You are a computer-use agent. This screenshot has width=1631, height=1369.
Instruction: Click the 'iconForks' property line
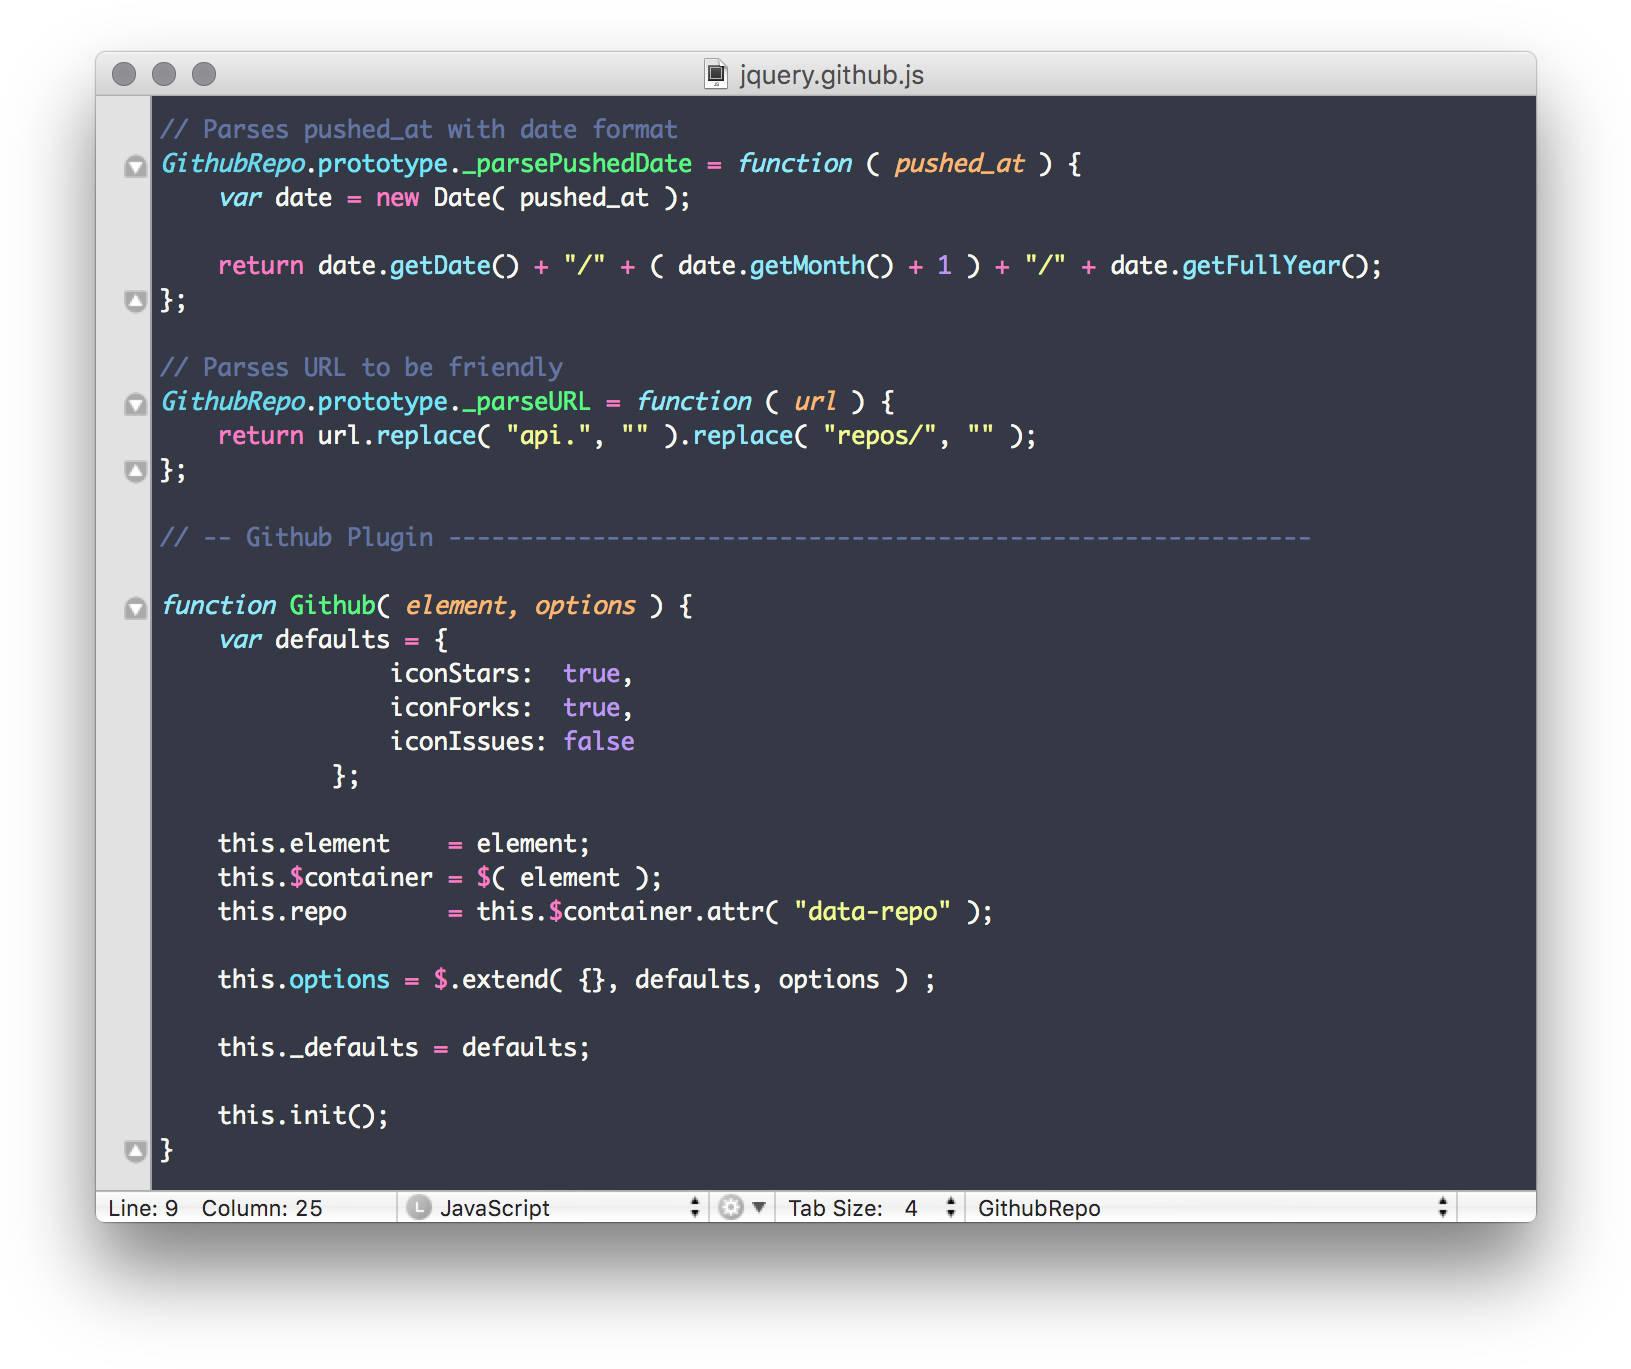(x=511, y=707)
